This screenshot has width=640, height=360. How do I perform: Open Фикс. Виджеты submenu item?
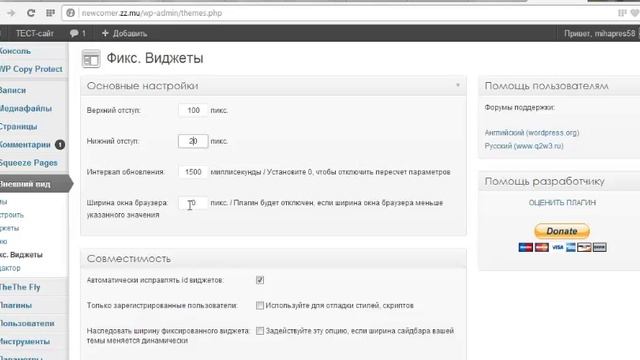(21, 255)
